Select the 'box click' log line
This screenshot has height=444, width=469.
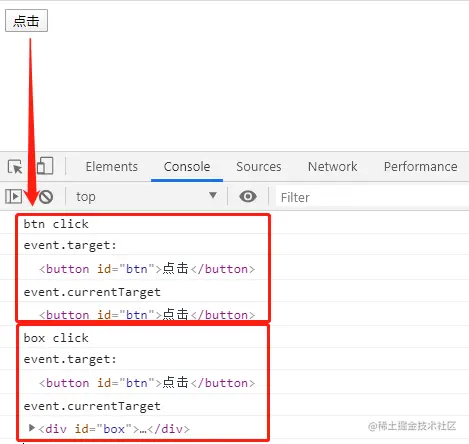(56, 338)
